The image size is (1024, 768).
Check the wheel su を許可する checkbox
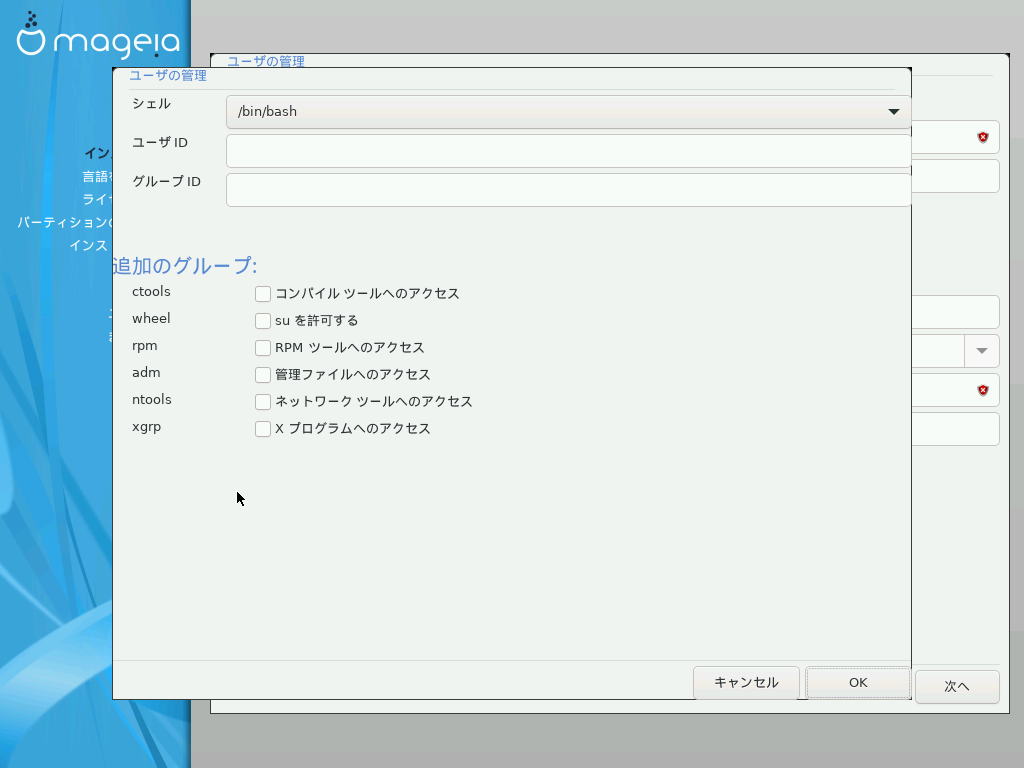coord(263,321)
